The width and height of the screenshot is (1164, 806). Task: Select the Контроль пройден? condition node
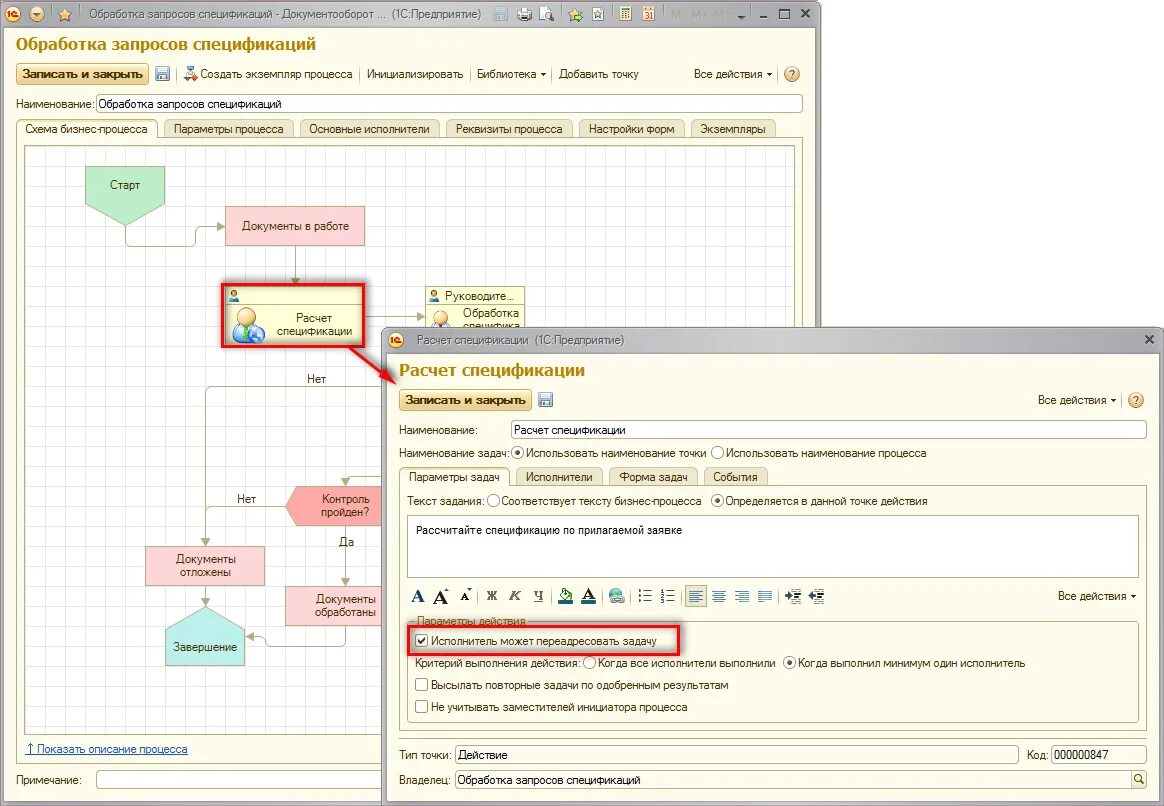click(x=333, y=506)
